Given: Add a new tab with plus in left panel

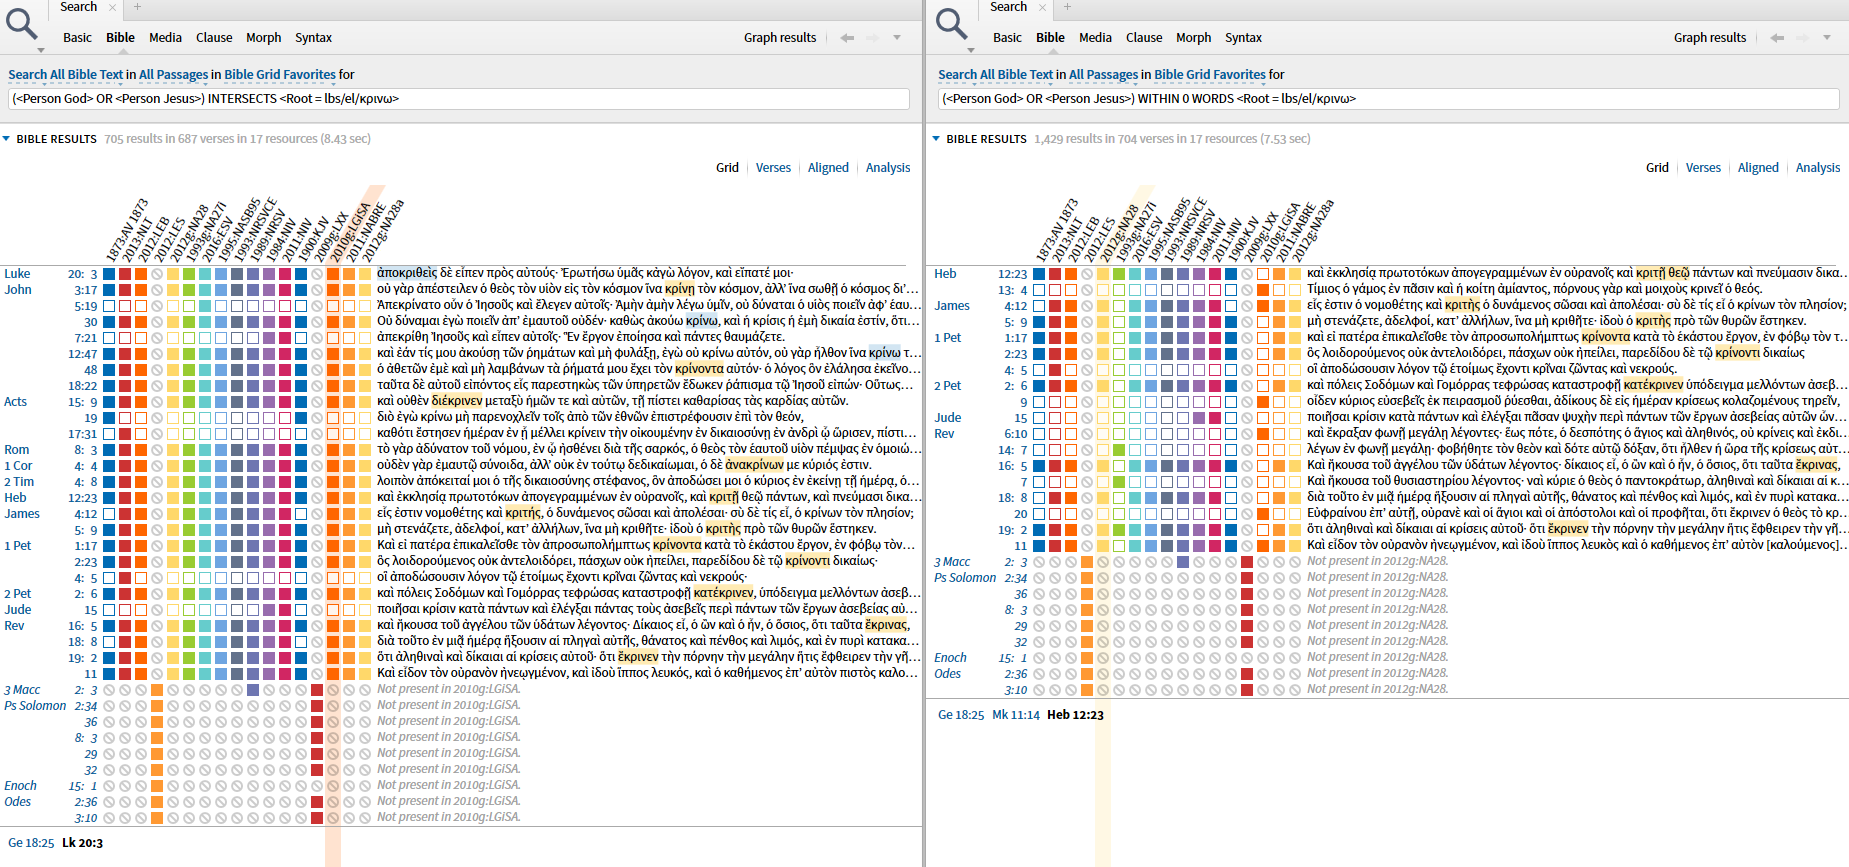Looking at the screenshot, I should pos(137,7).
